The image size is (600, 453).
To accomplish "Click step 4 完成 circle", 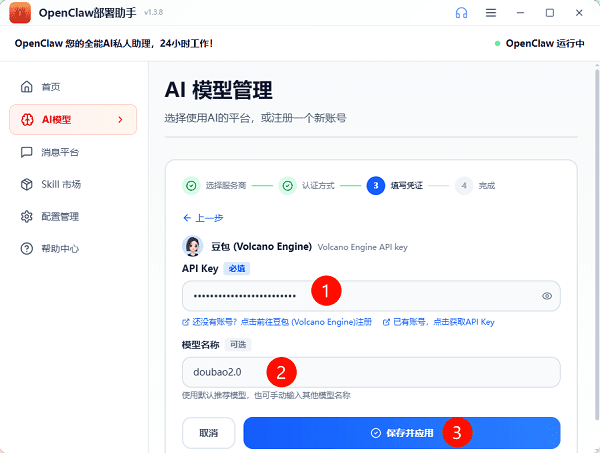I will pyautogui.click(x=464, y=186).
